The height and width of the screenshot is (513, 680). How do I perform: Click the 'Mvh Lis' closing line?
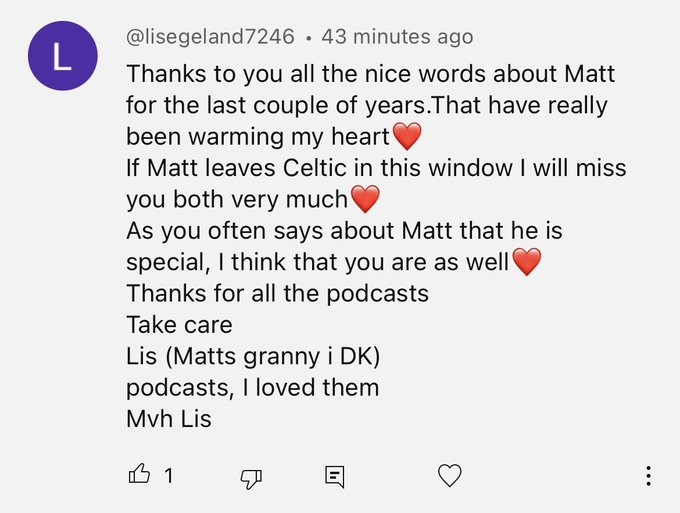pos(169,419)
